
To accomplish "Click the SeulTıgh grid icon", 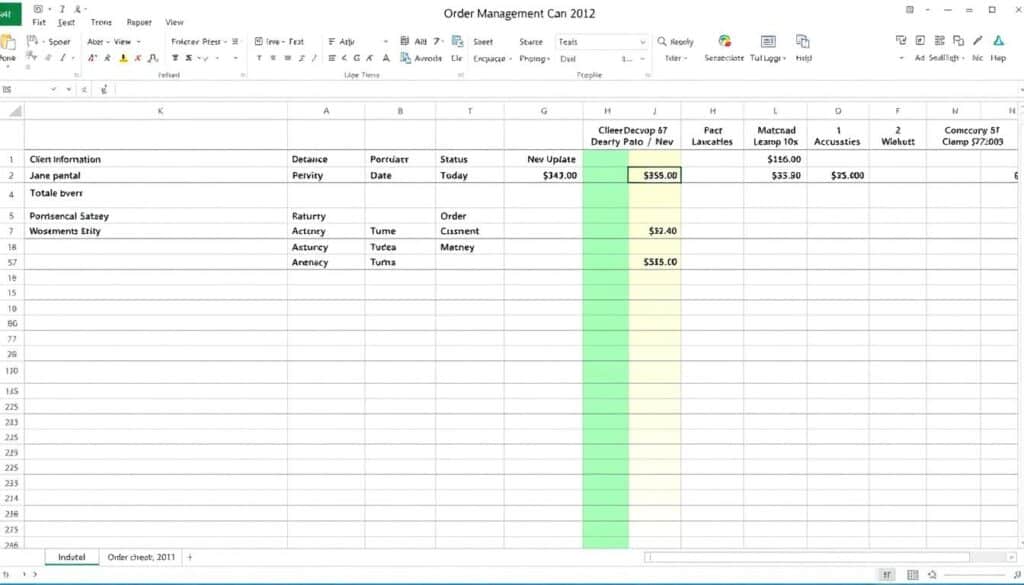I will coord(939,40).
